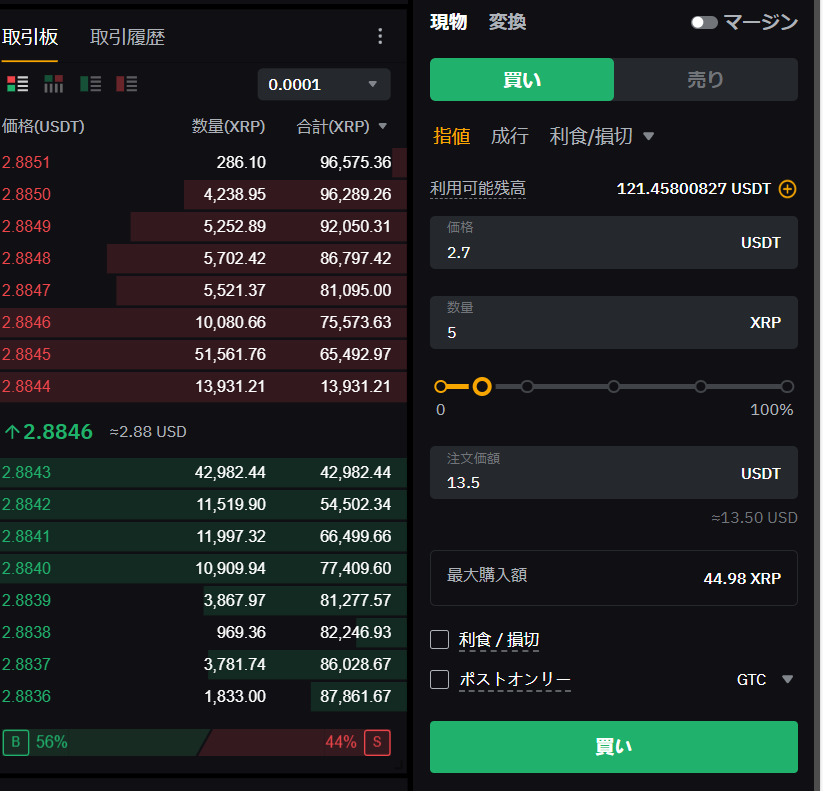Click the plus icon to deposit USDT
The width and height of the screenshot is (824, 792).
788,188
